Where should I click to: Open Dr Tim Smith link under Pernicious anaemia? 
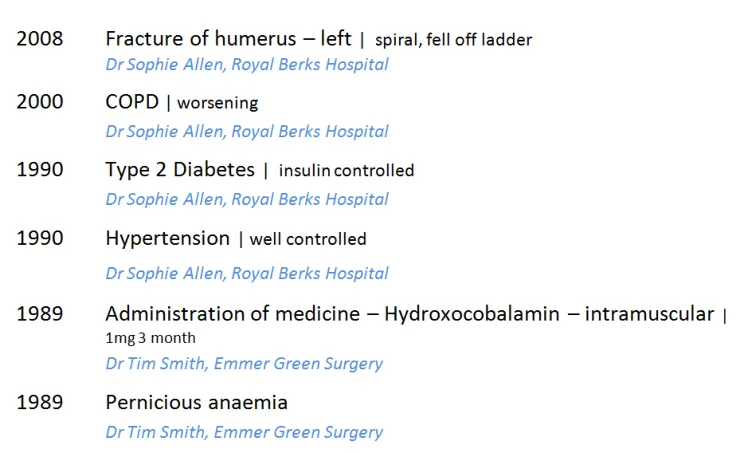click(244, 432)
